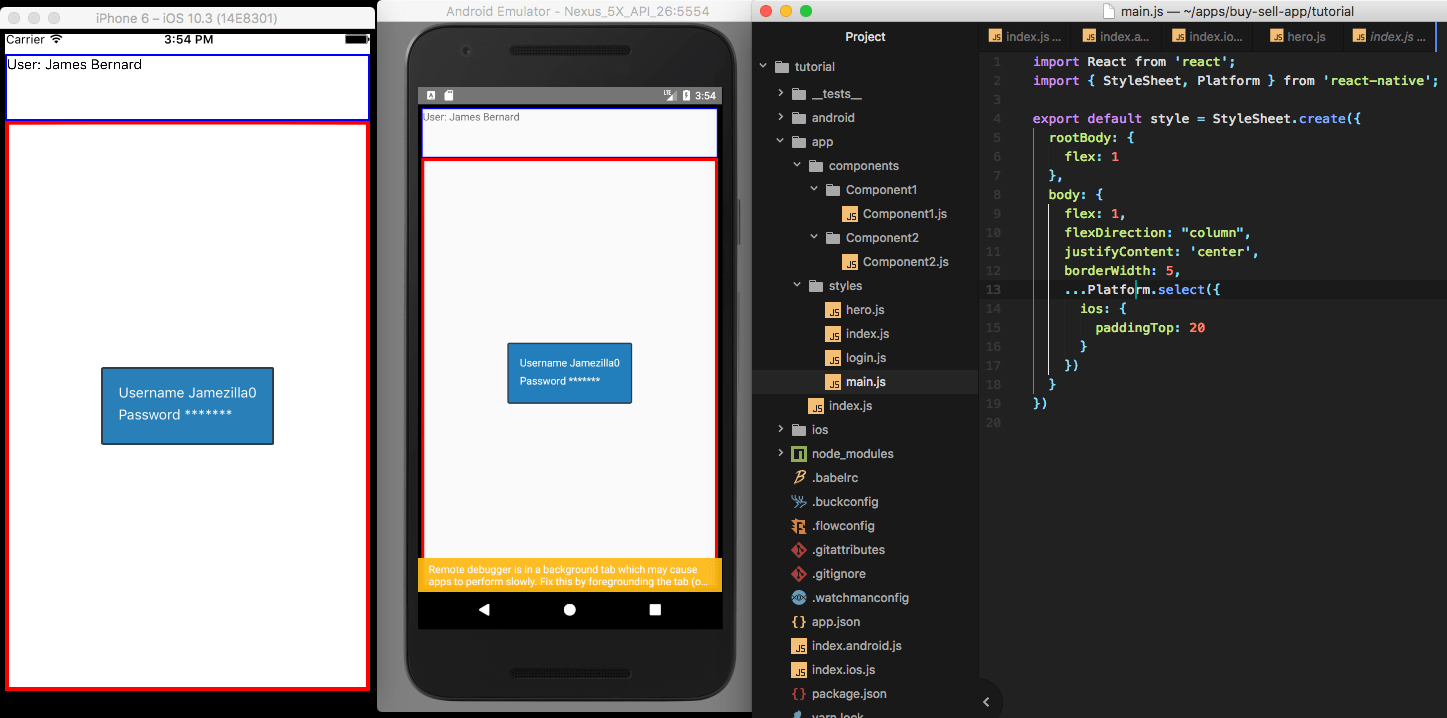Open the .watchmanconfig file
The width and height of the screenshot is (1447, 718).
pos(860,598)
